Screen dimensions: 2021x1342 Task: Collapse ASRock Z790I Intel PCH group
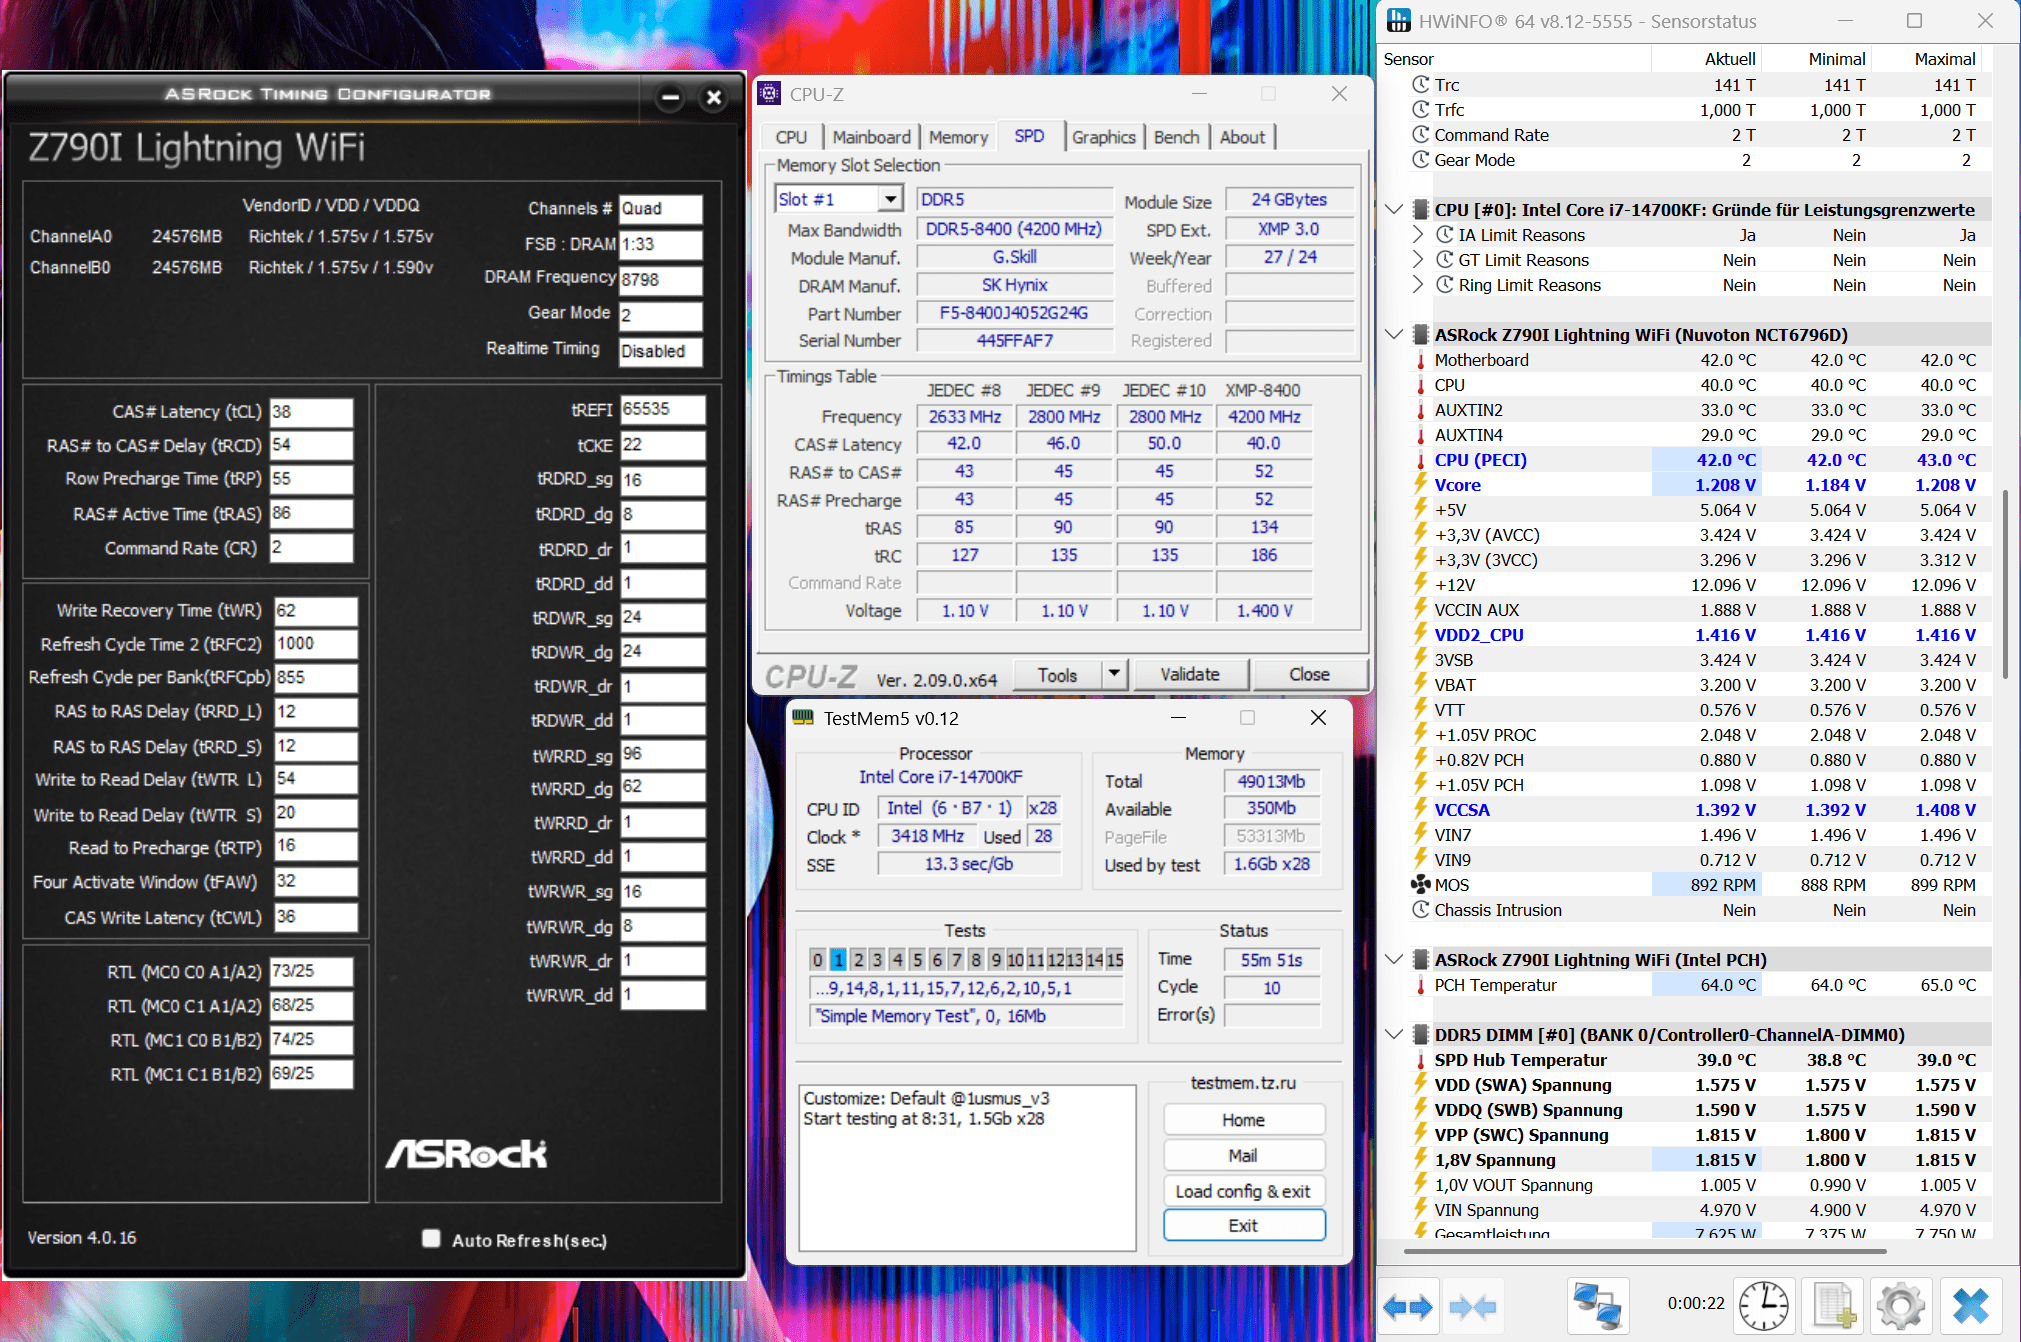tap(1394, 960)
